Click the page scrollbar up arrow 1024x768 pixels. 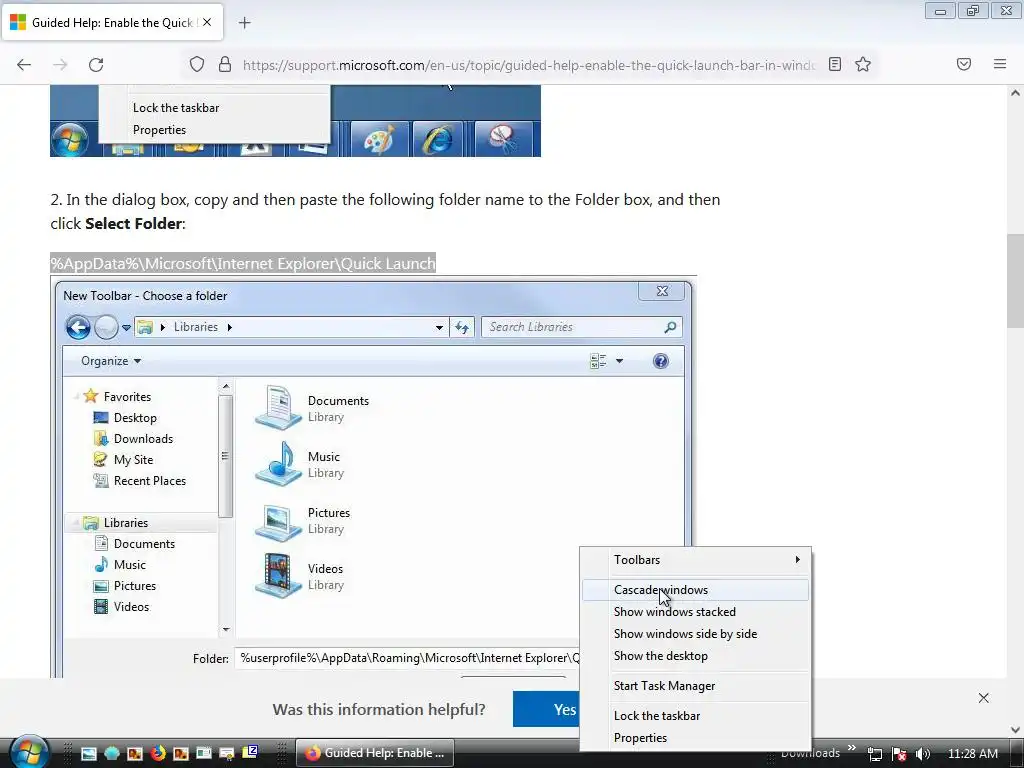(x=1015, y=93)
